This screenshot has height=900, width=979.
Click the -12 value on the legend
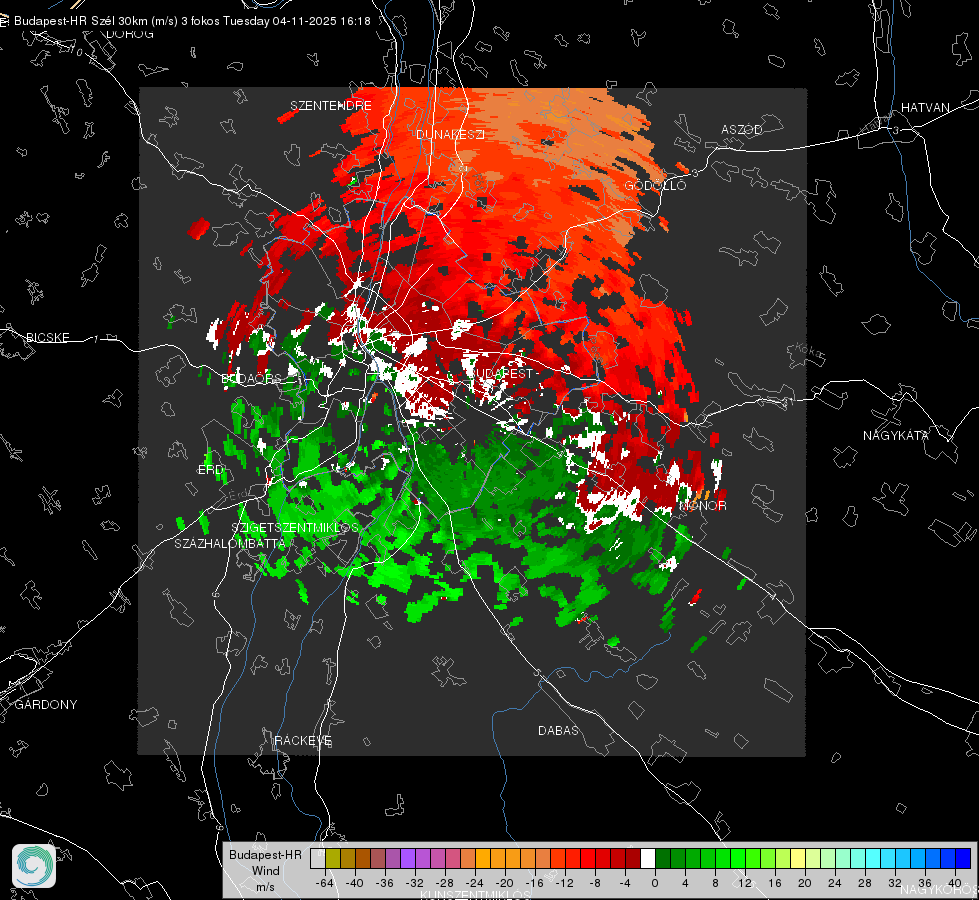click(x=564, y=883)
